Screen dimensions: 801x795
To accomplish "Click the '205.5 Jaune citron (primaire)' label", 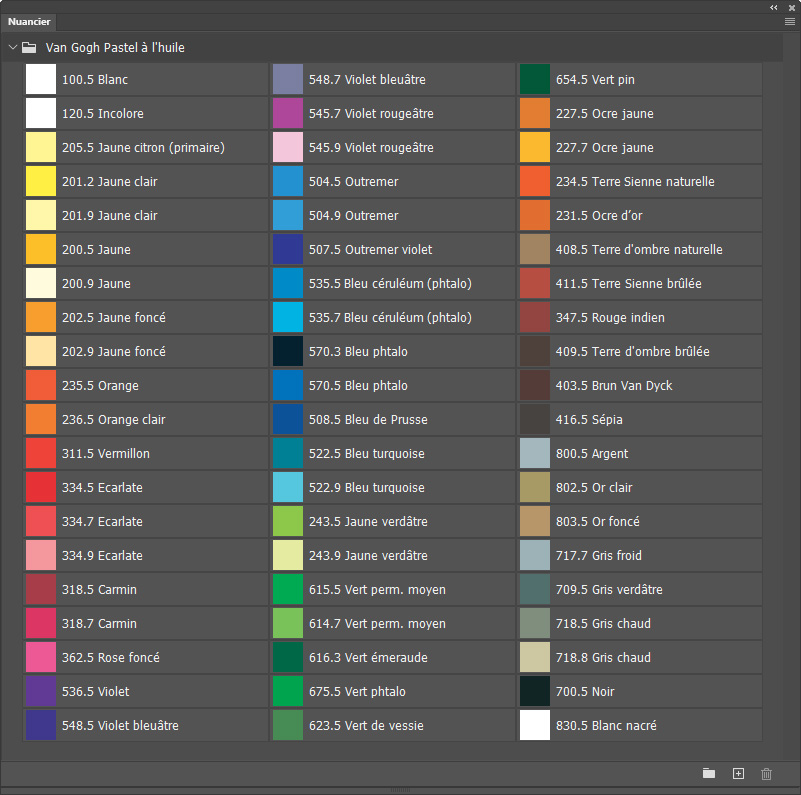I will point(143,148).
